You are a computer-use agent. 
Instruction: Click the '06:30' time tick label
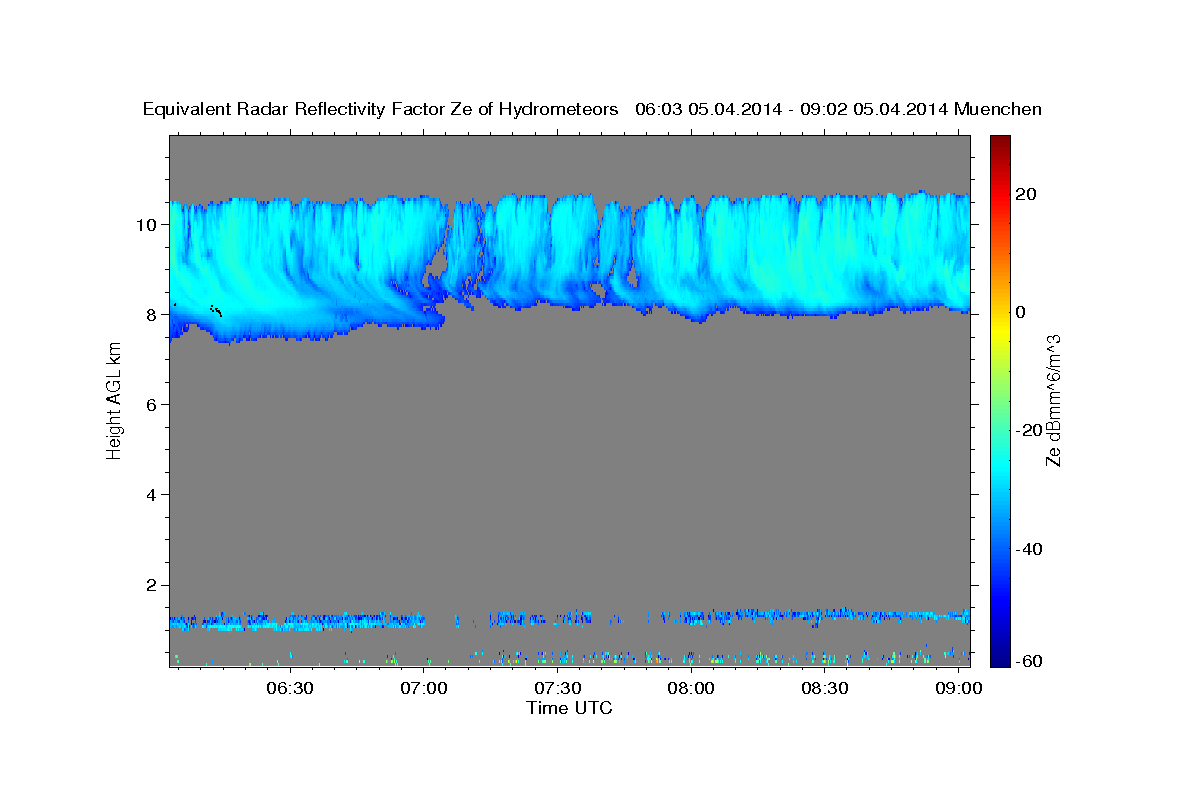[290, 689]
